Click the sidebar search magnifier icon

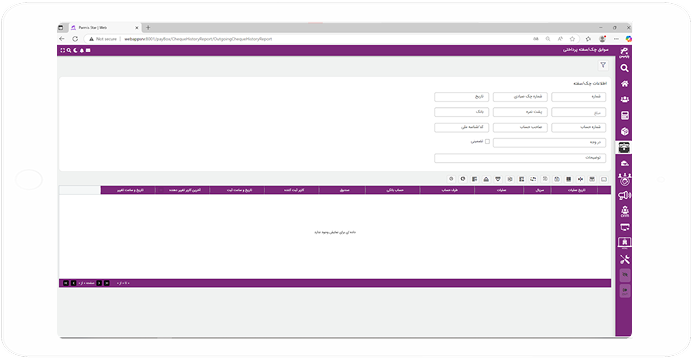[624, 68]
